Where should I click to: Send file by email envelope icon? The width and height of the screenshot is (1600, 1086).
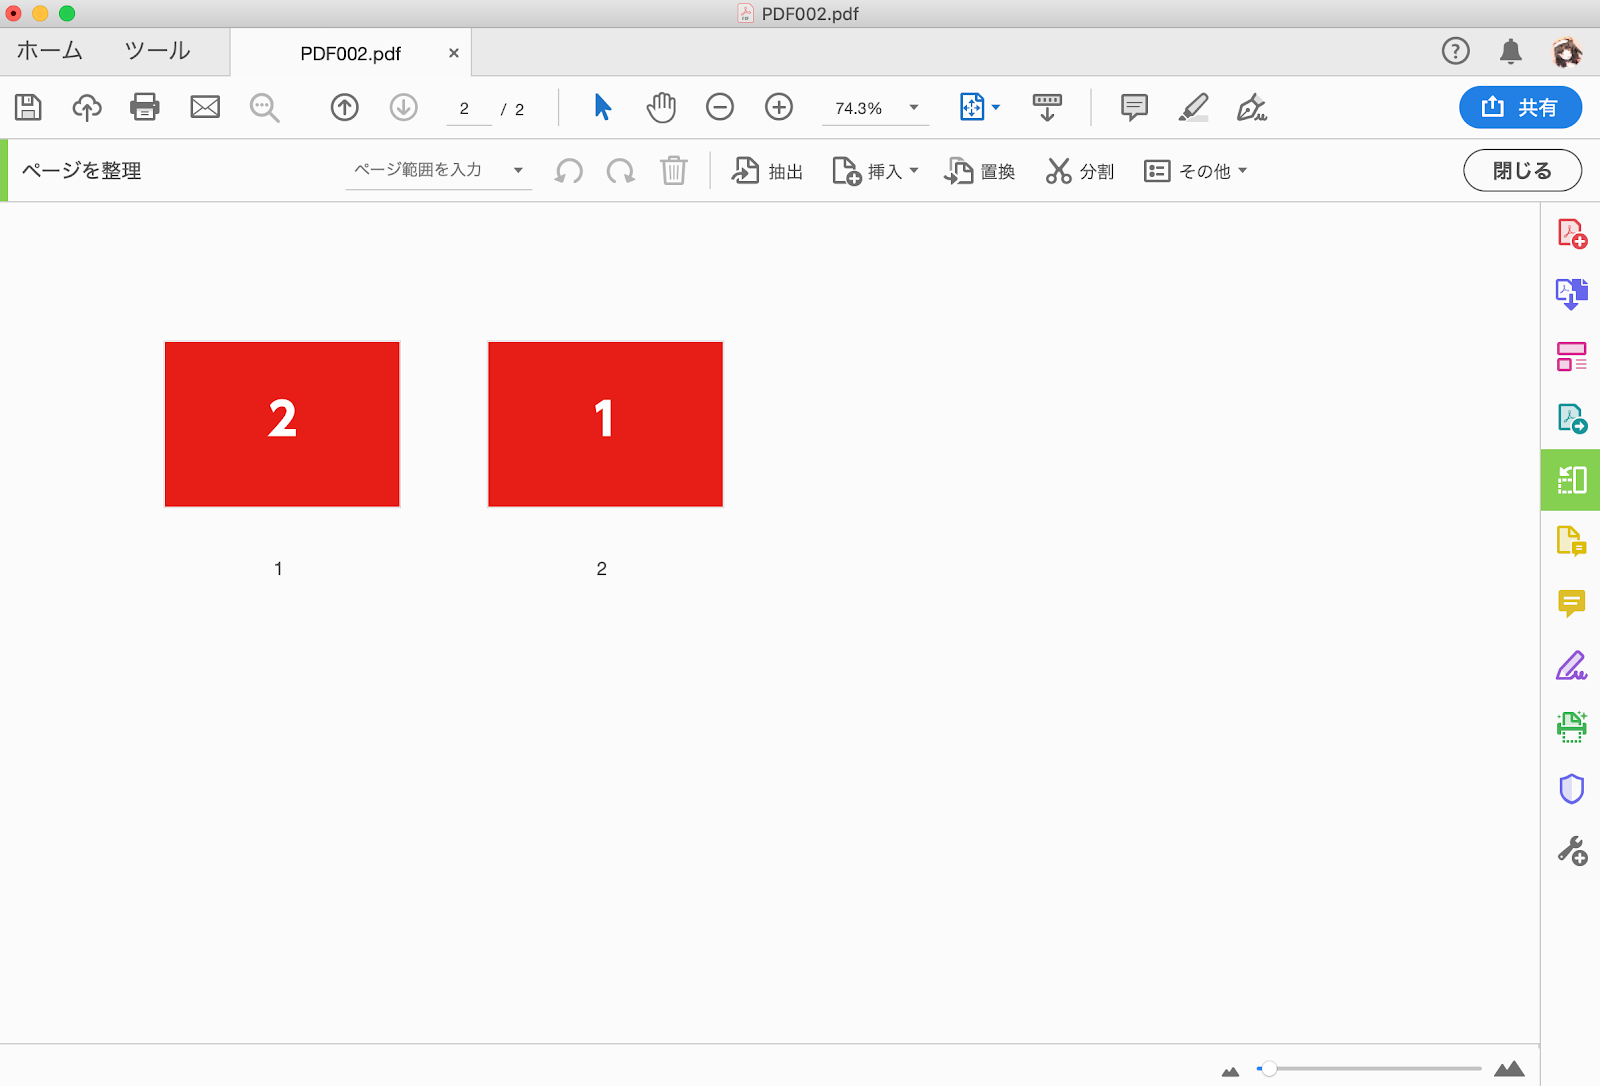pos(205,107)
